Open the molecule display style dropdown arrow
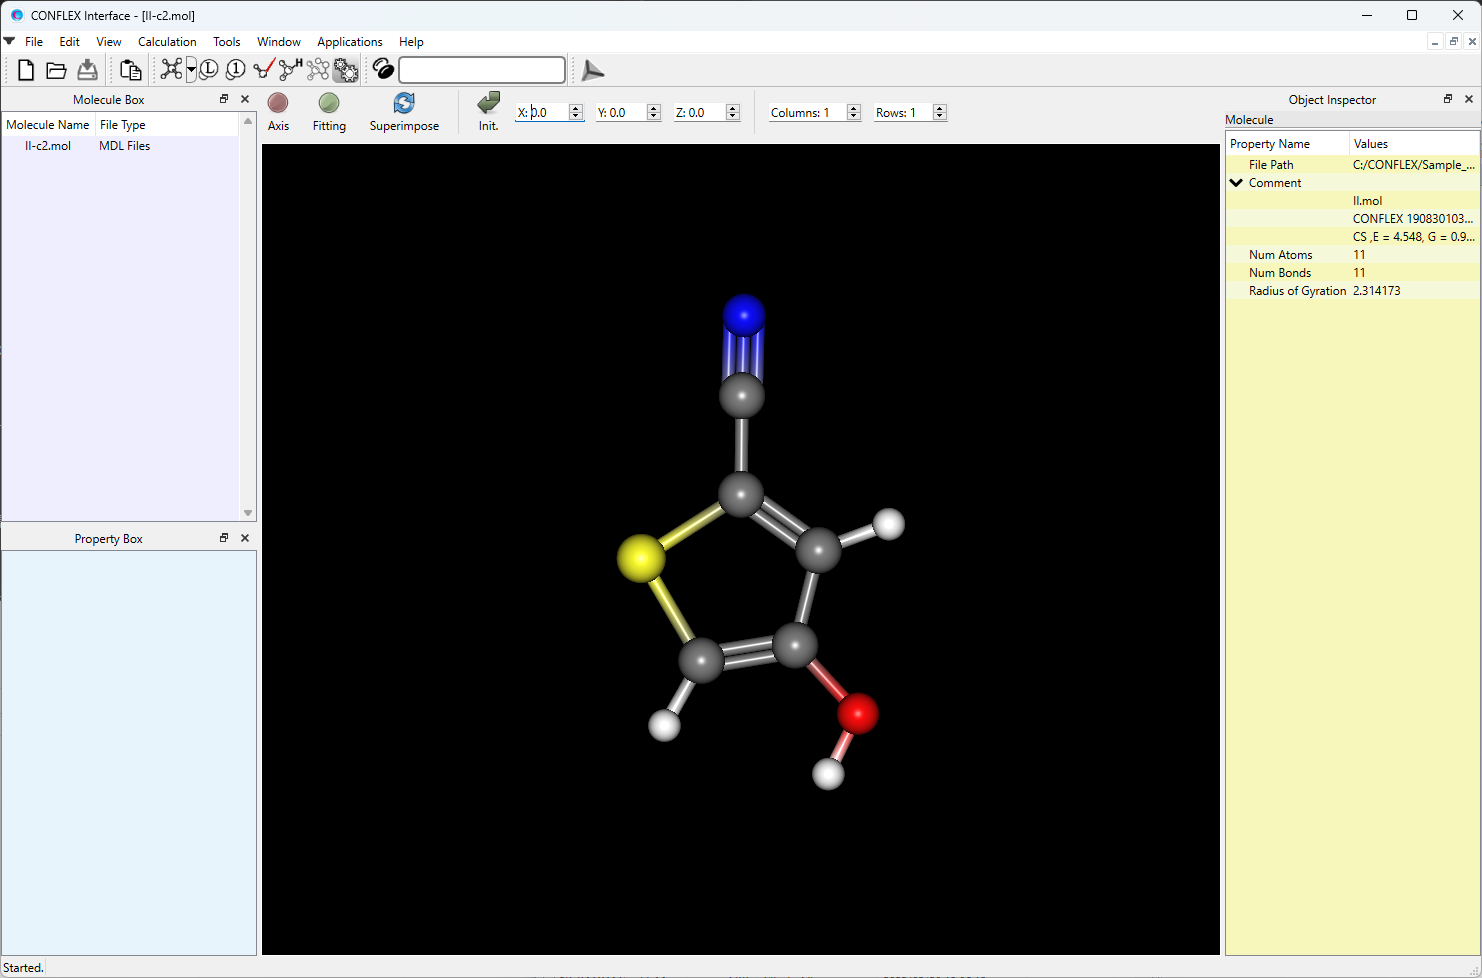 tap(191, 70)
